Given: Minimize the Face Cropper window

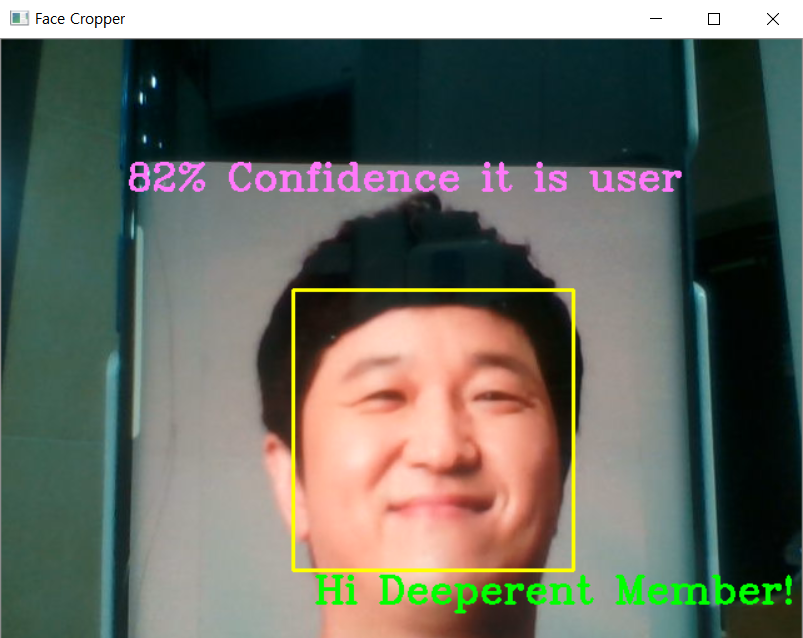Looking at the screenshot, I should (656, 19).
